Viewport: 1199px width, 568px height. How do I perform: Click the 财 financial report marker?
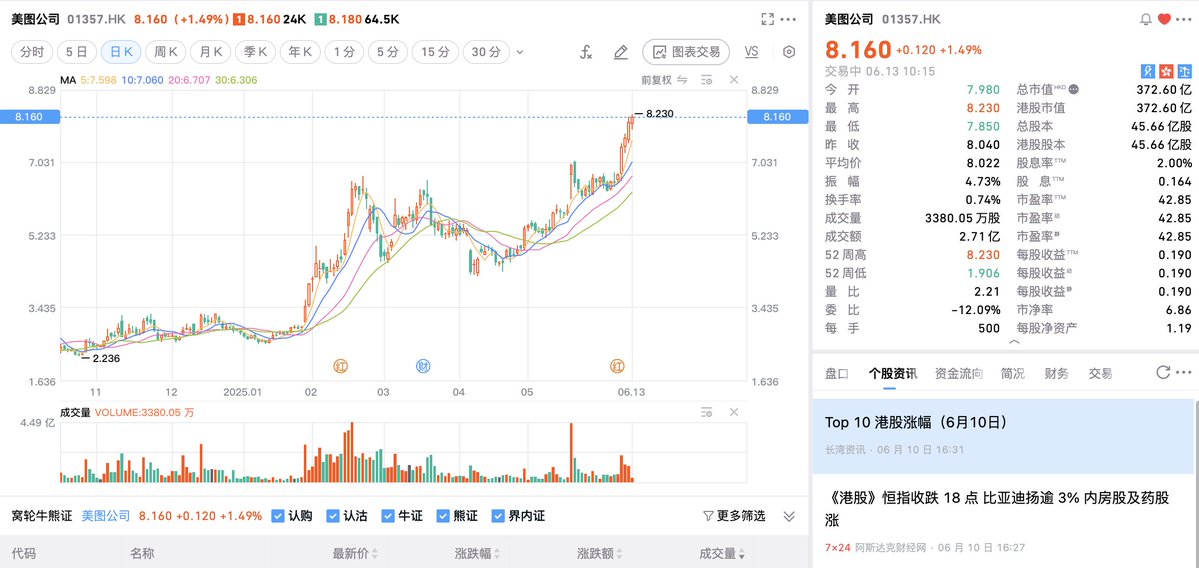[x=423, y=366]
